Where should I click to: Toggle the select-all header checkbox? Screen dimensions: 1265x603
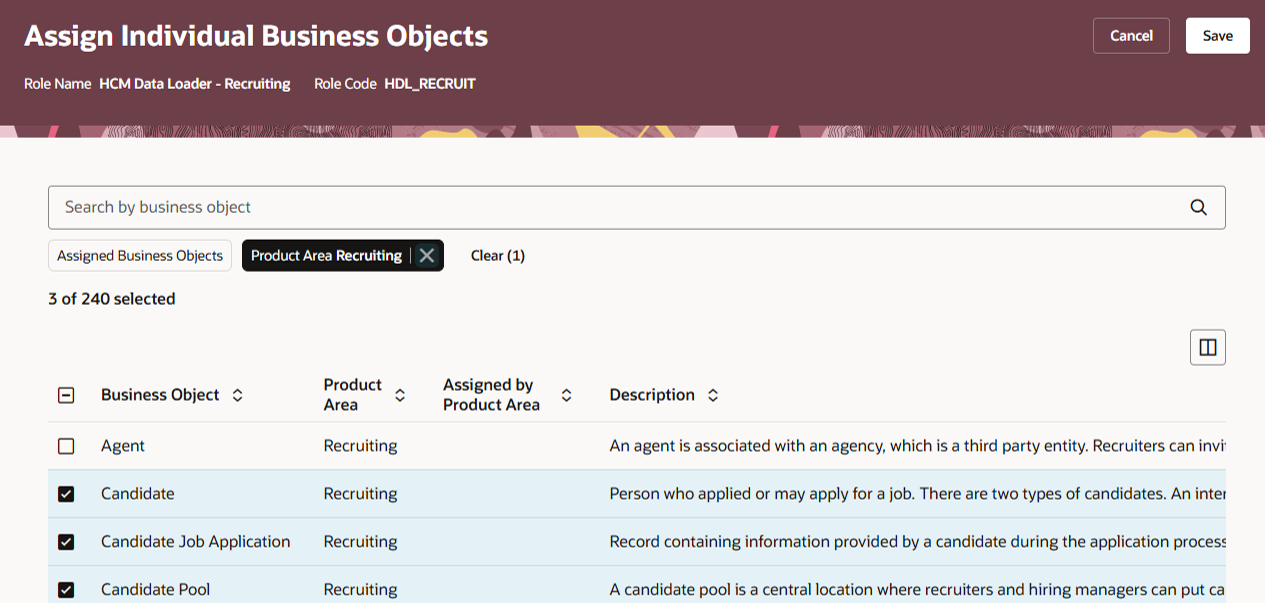coord(66,395)
